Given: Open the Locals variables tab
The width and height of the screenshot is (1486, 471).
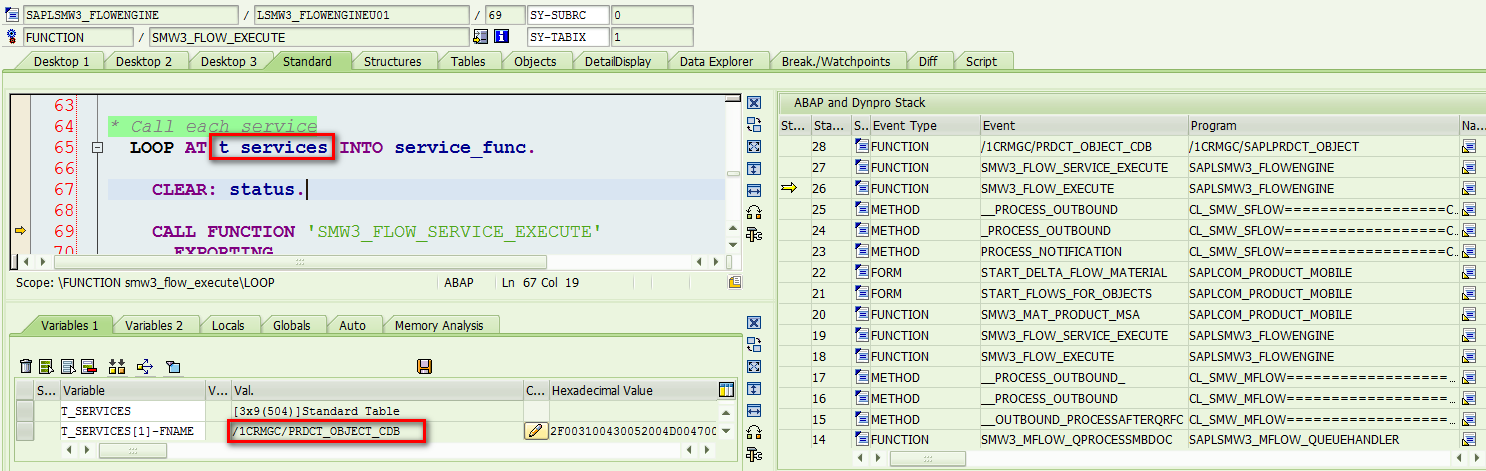Looking at the screenshot, I should click(230, 325).
